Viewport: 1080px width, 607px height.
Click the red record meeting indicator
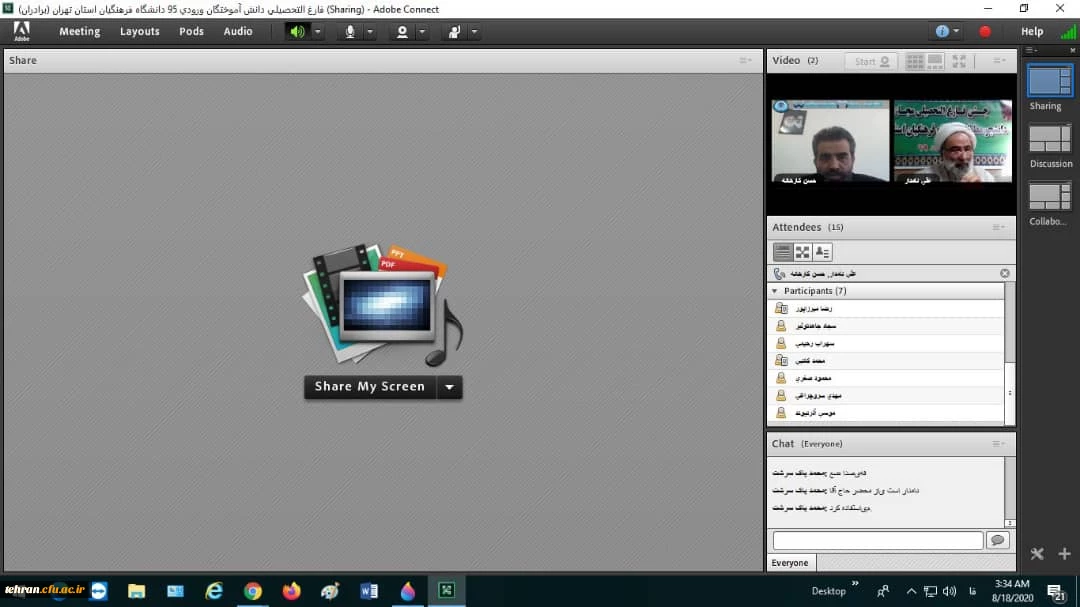(x=985, y=31)
